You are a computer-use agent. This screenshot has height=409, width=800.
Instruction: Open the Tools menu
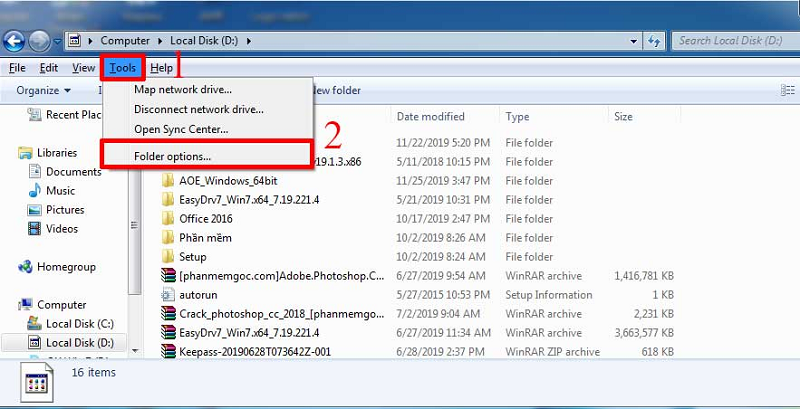[x=123, y=68]
